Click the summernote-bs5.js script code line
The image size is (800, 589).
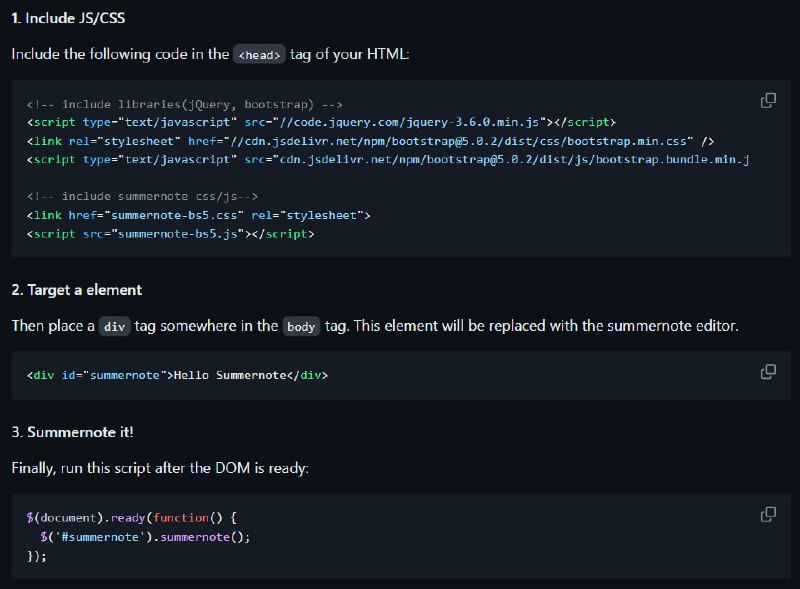pos(170,234)
